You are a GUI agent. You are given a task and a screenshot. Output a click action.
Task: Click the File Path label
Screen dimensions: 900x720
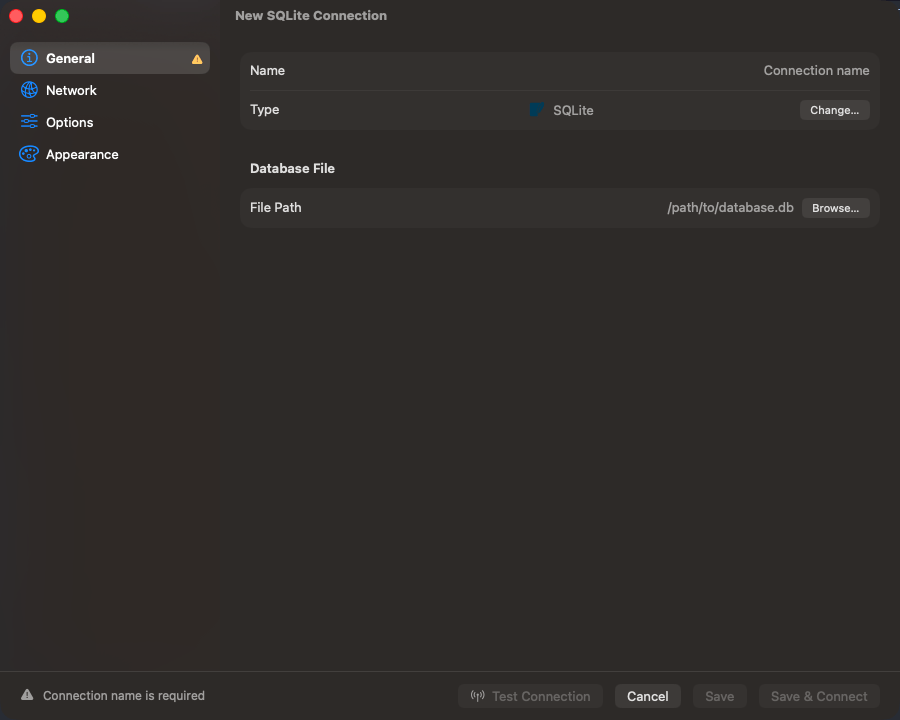276,207
